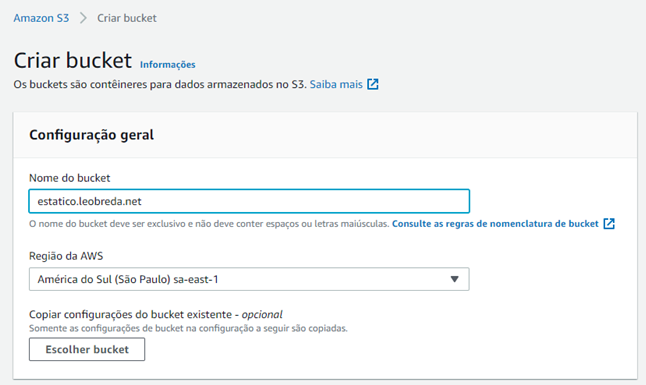Screen dimensions: 646x385
Task: Select the Criar bucket breadcrumb item
Action: (x=126, y=18)
